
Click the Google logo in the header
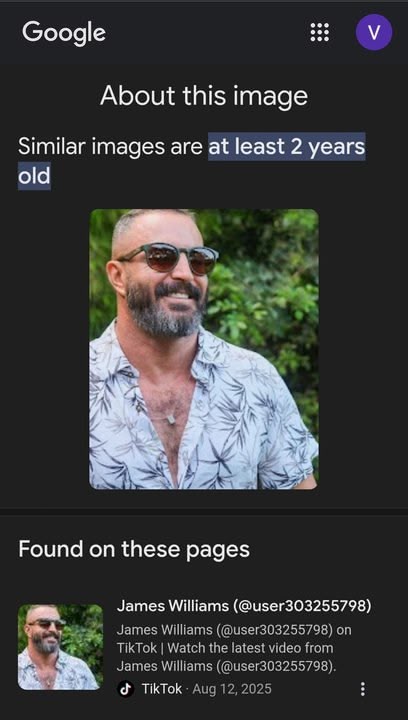pyautogui.click(x=64, y=33)
